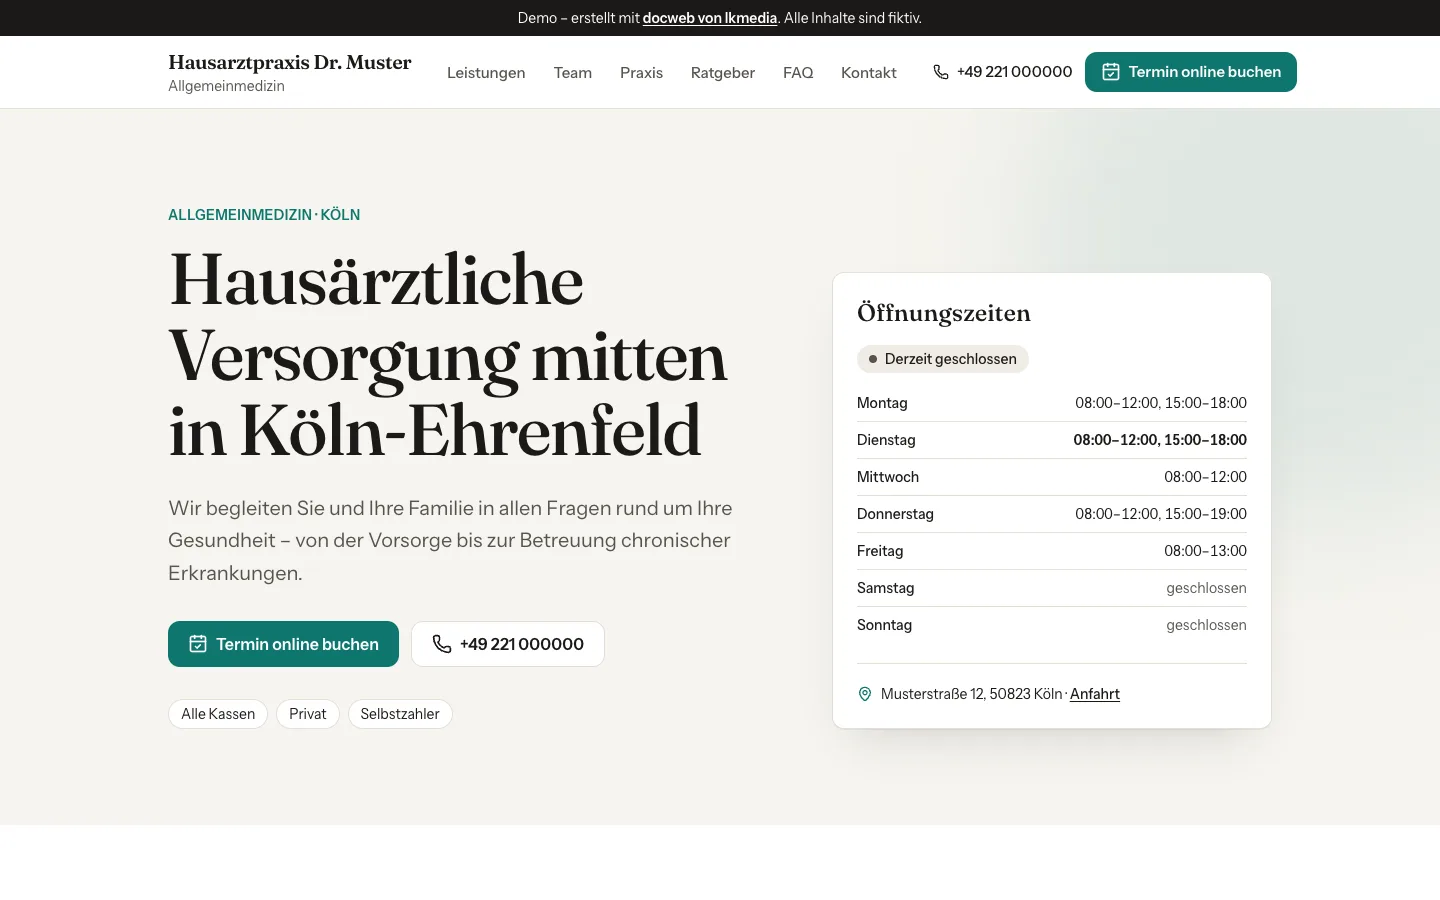This screenshot has width=1440, height=900.
Task: Call +49 221 000000 from the header
Action: (x=1002, y=72)
